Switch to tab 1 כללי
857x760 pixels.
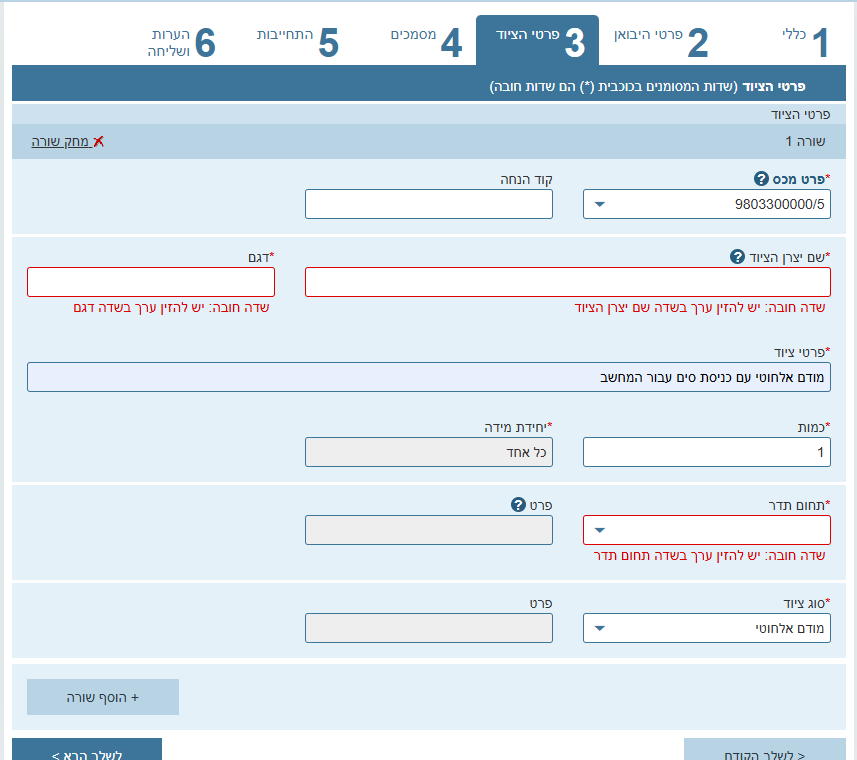coord(806,41)
